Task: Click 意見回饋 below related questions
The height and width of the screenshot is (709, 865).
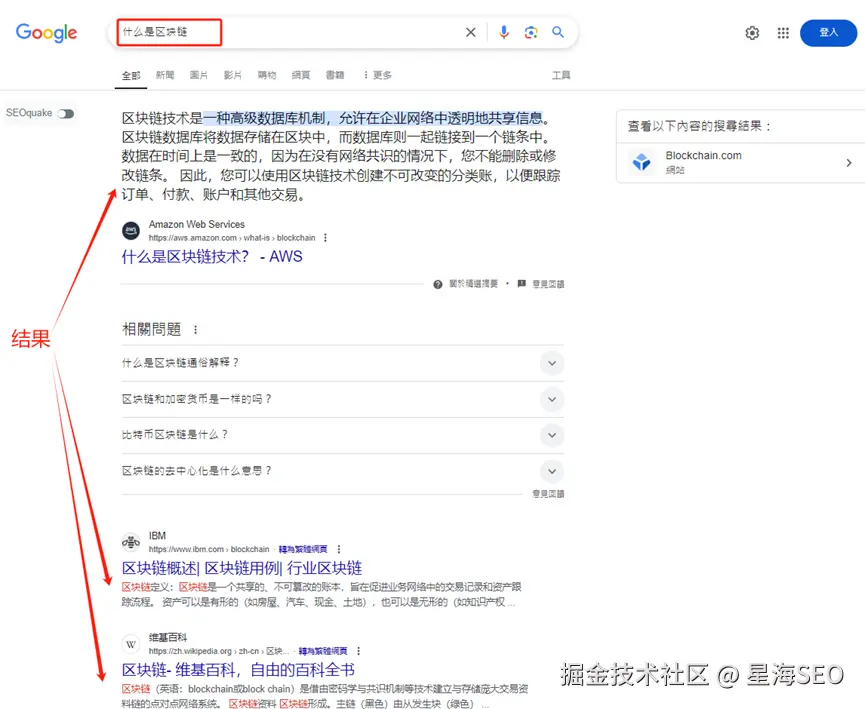Action: [x=548, y=494]
